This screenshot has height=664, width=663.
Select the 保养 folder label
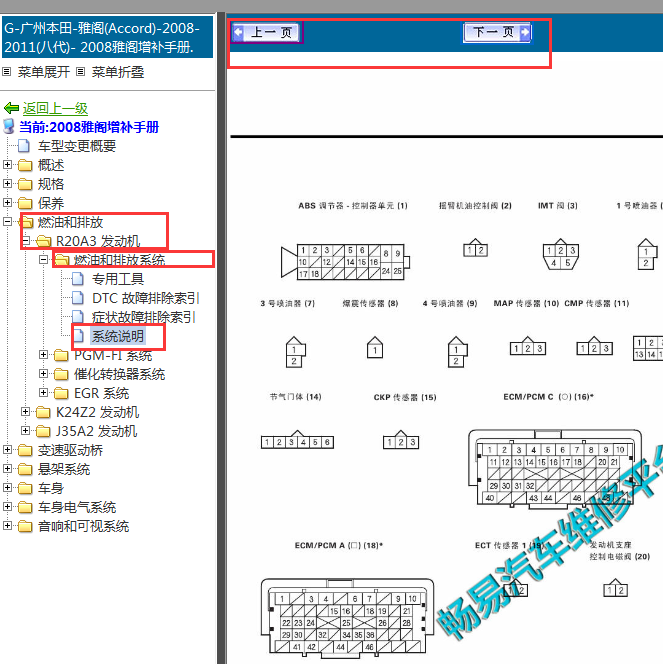point(51,203)
